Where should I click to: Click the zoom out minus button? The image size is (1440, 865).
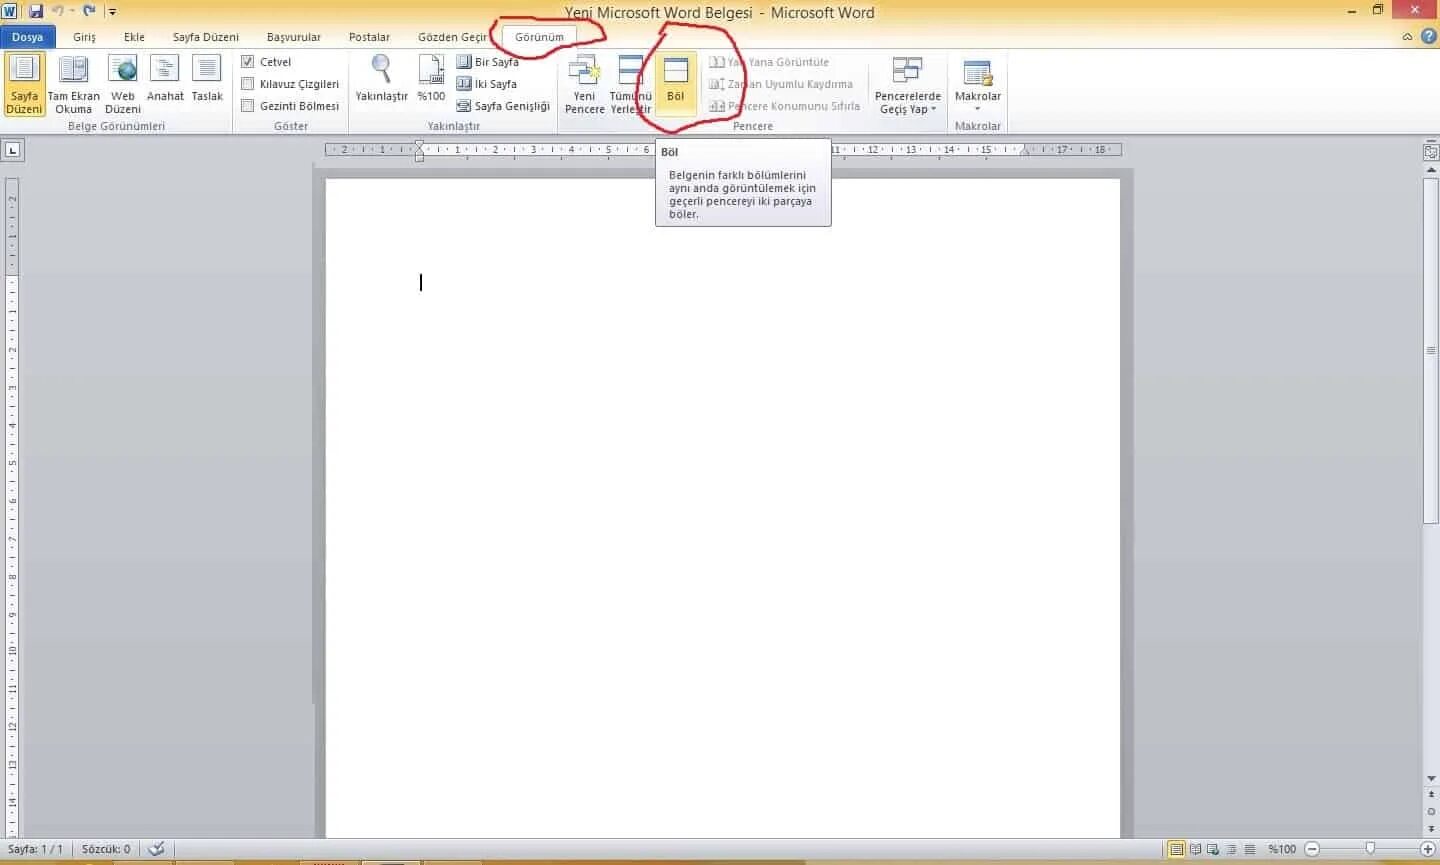click(x=1312, y=849)
